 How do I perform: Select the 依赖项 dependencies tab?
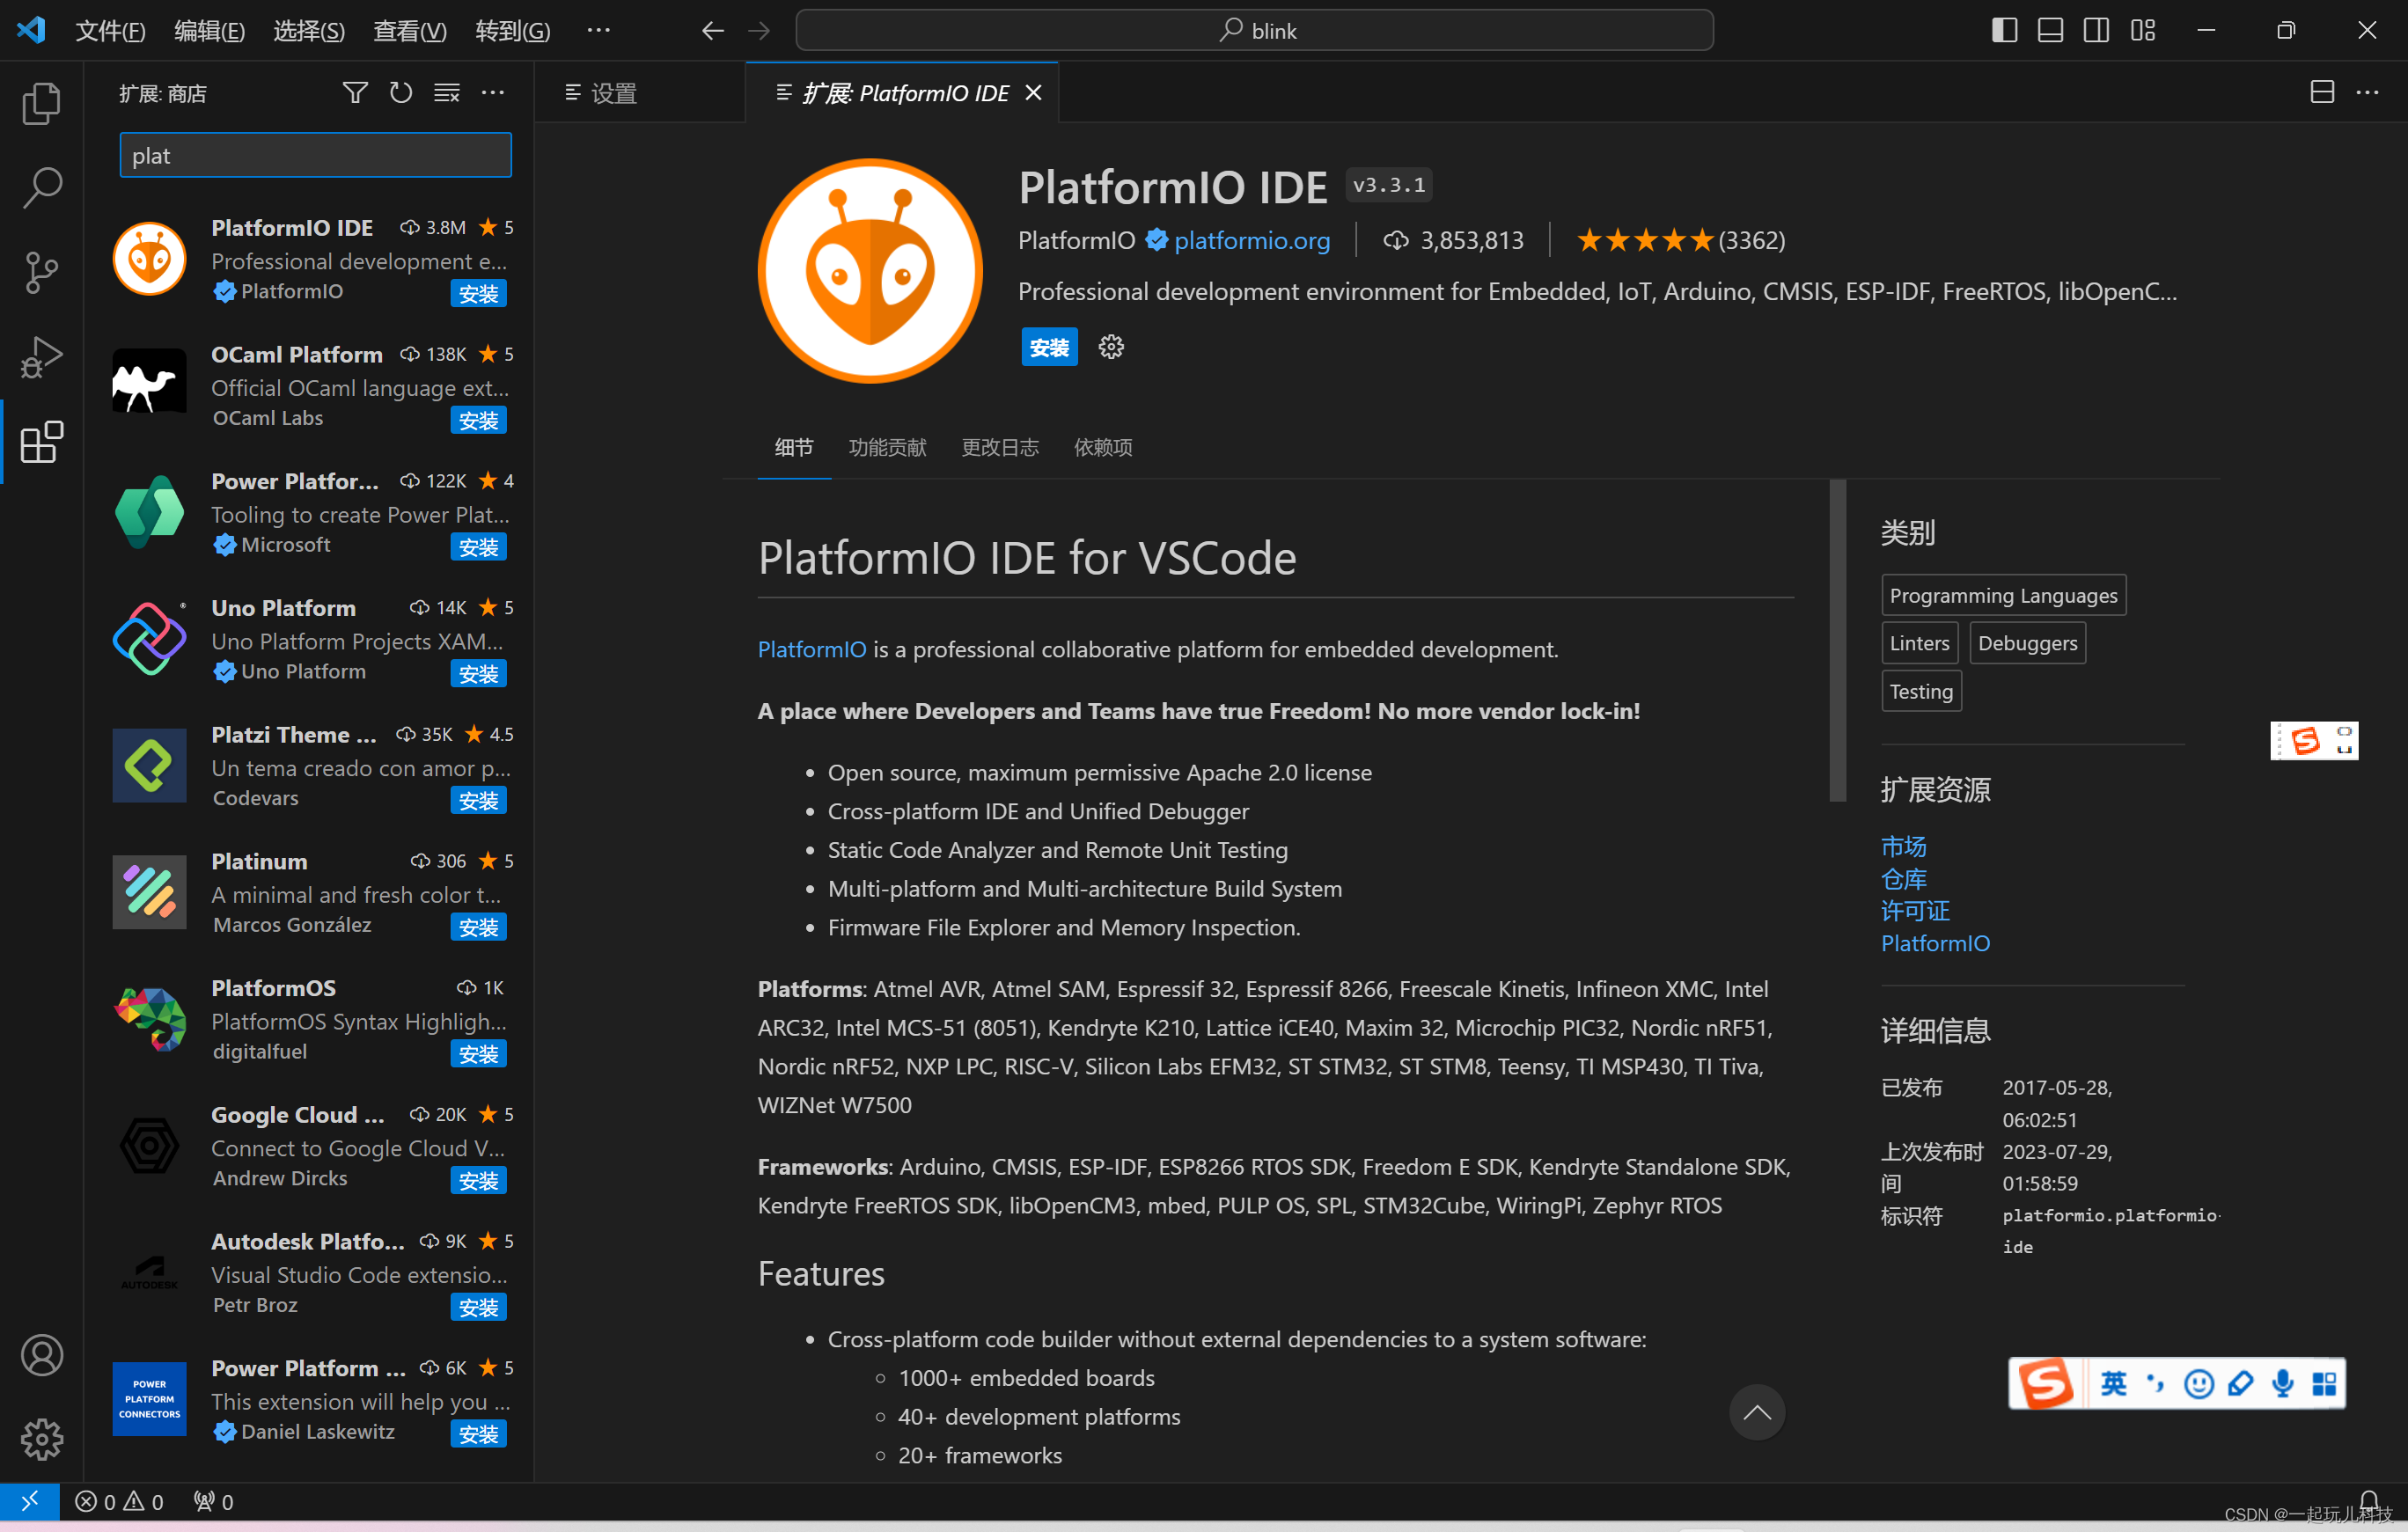[1103, 447]
